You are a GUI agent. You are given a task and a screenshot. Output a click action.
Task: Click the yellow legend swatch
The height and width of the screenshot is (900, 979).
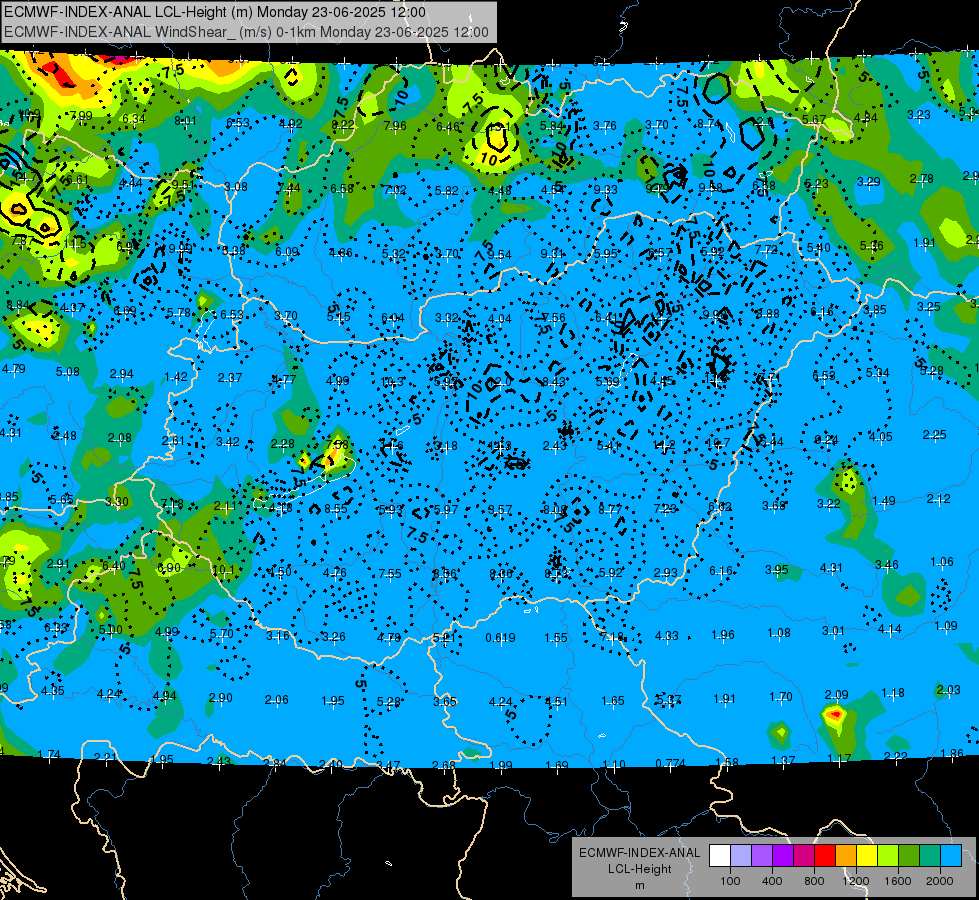(867, 855)
